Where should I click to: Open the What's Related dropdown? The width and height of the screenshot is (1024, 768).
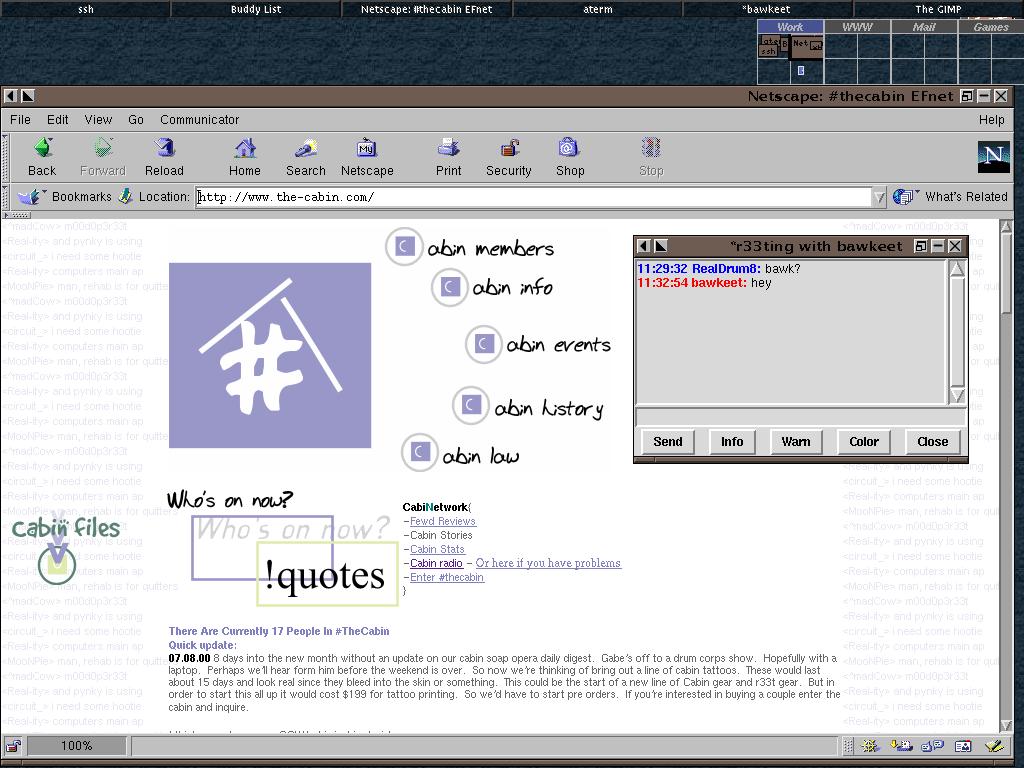click(950, 196)
